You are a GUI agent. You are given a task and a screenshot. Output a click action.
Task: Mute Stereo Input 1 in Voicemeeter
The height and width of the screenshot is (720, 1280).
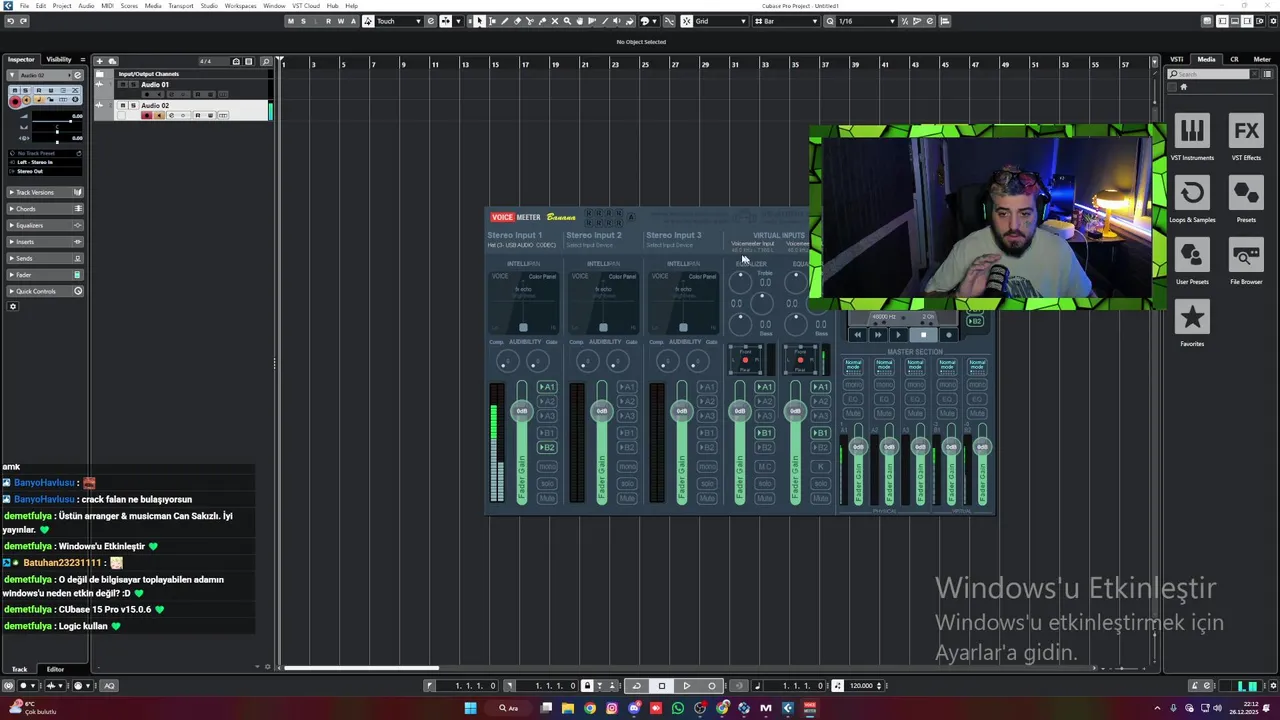[x=547, y=498]
